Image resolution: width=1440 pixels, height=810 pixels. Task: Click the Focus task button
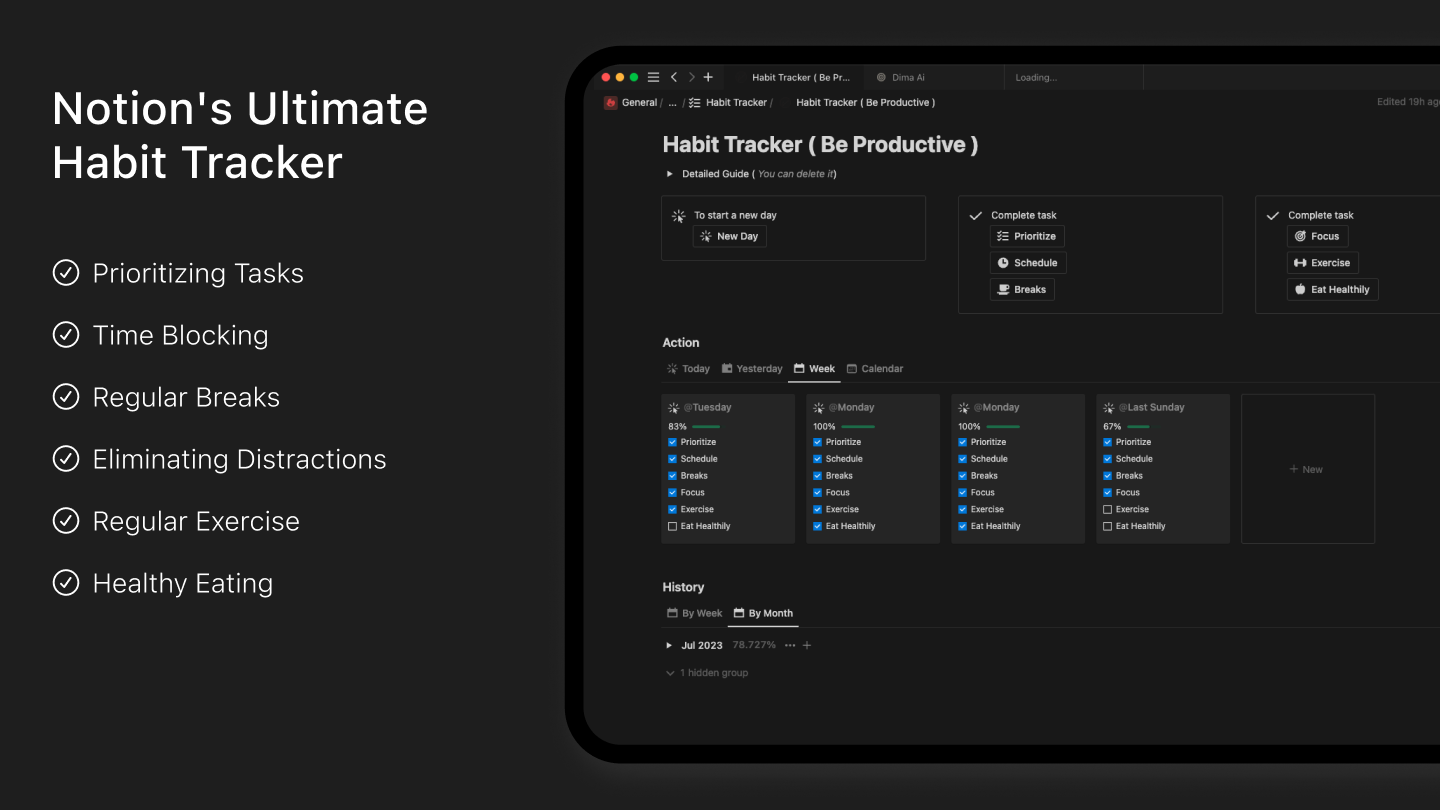point(1317,236)
